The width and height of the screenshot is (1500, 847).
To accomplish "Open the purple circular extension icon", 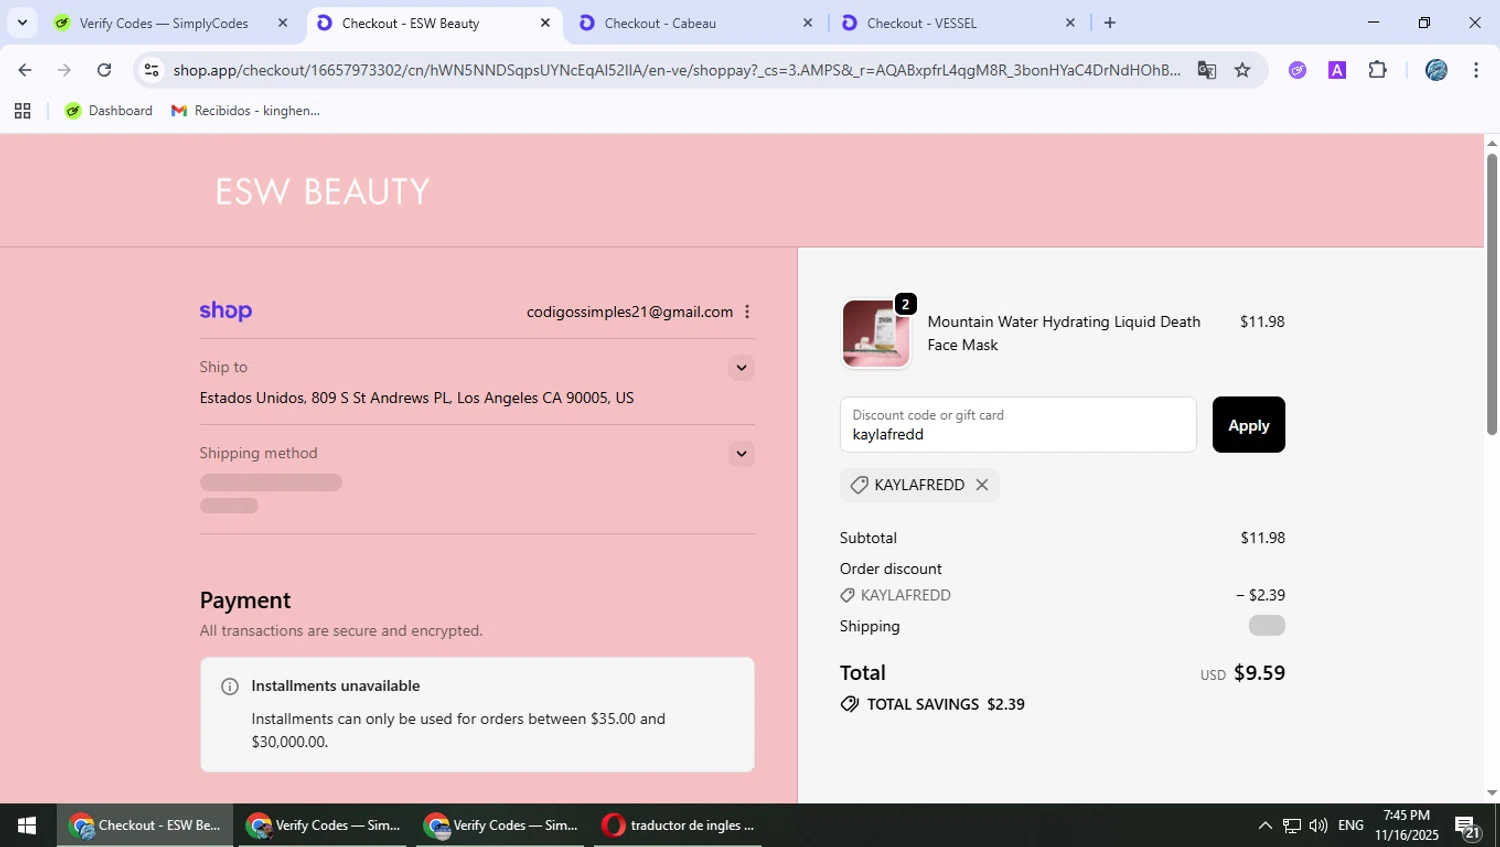I will tap(1297, 70).
